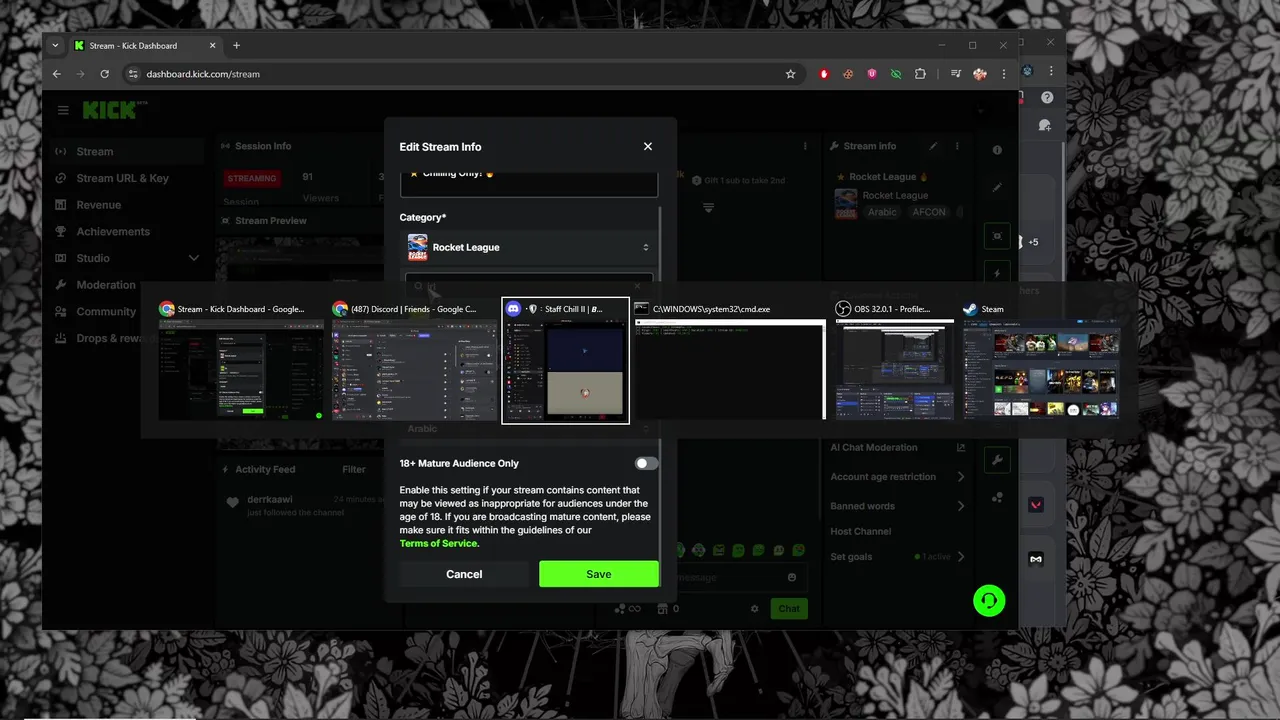Click the stream title input field

529,183
